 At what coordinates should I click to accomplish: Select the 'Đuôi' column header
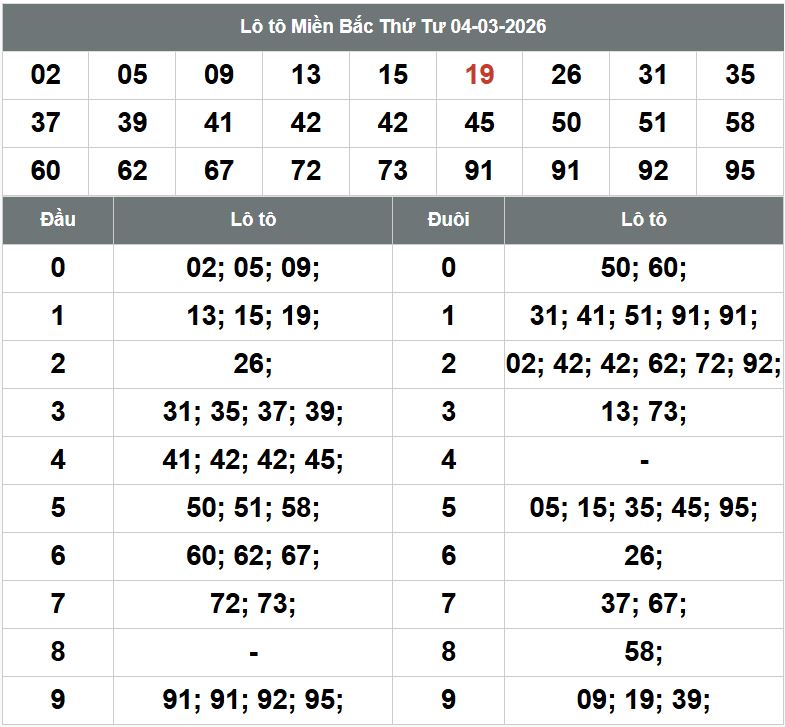(448, 219)
